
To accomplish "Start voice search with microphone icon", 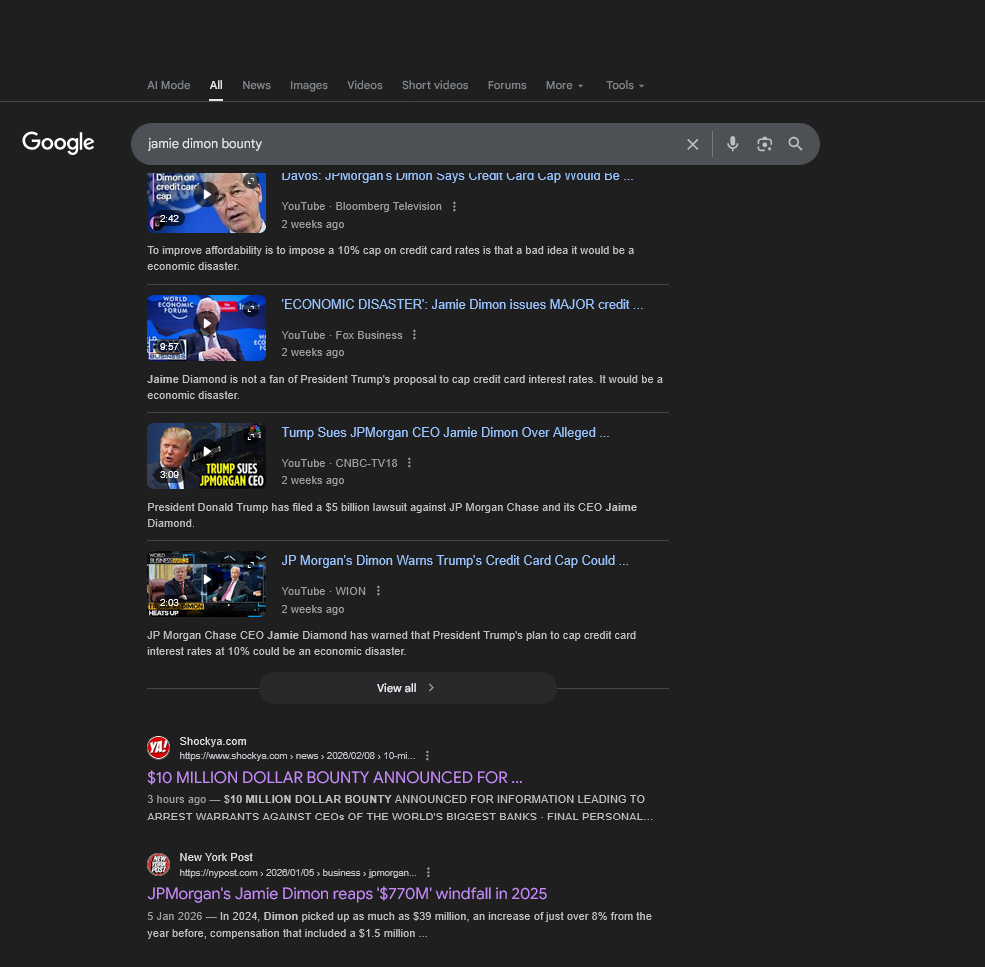I will (x=732, y=144).
